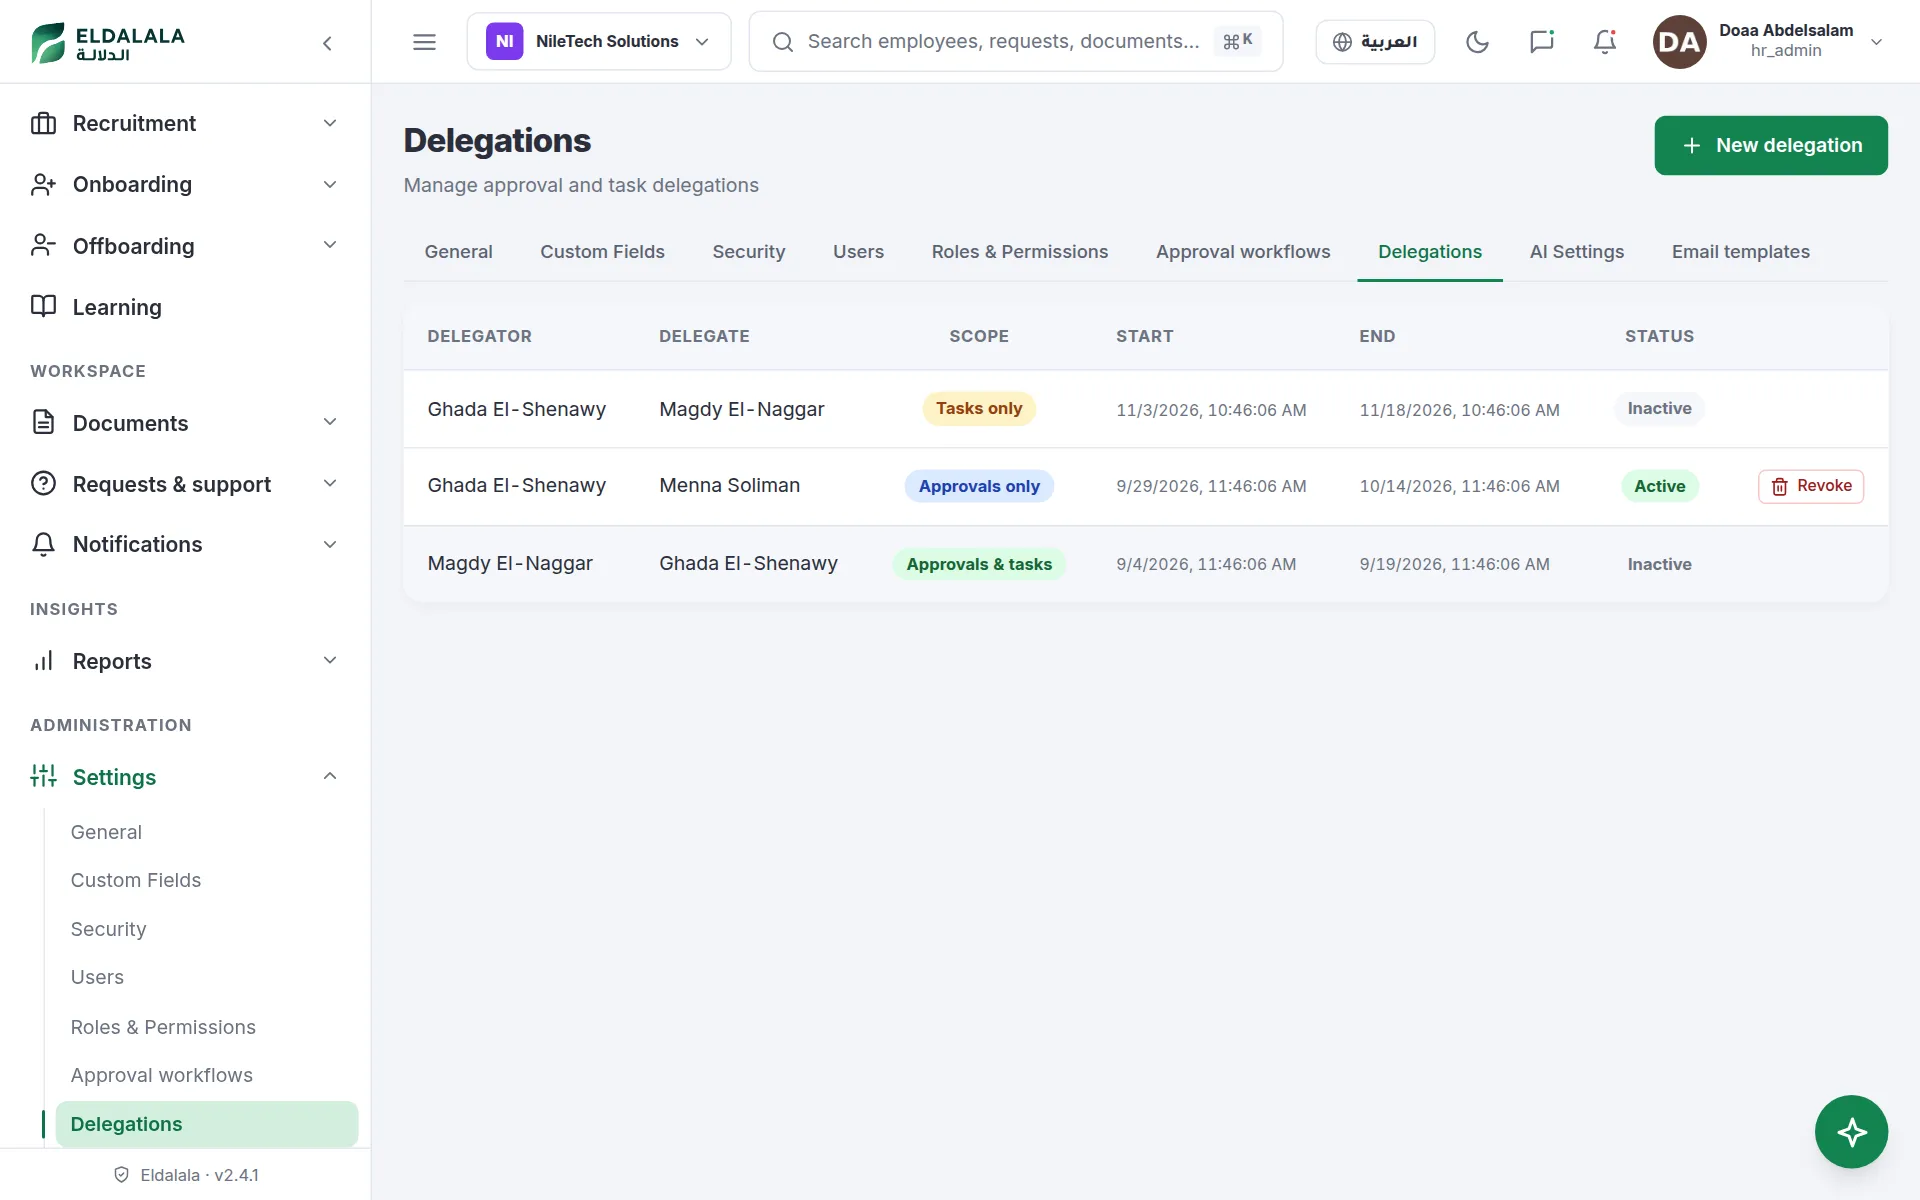
Task: Switch to Approval workflows tab
Action: (1243, 252)
